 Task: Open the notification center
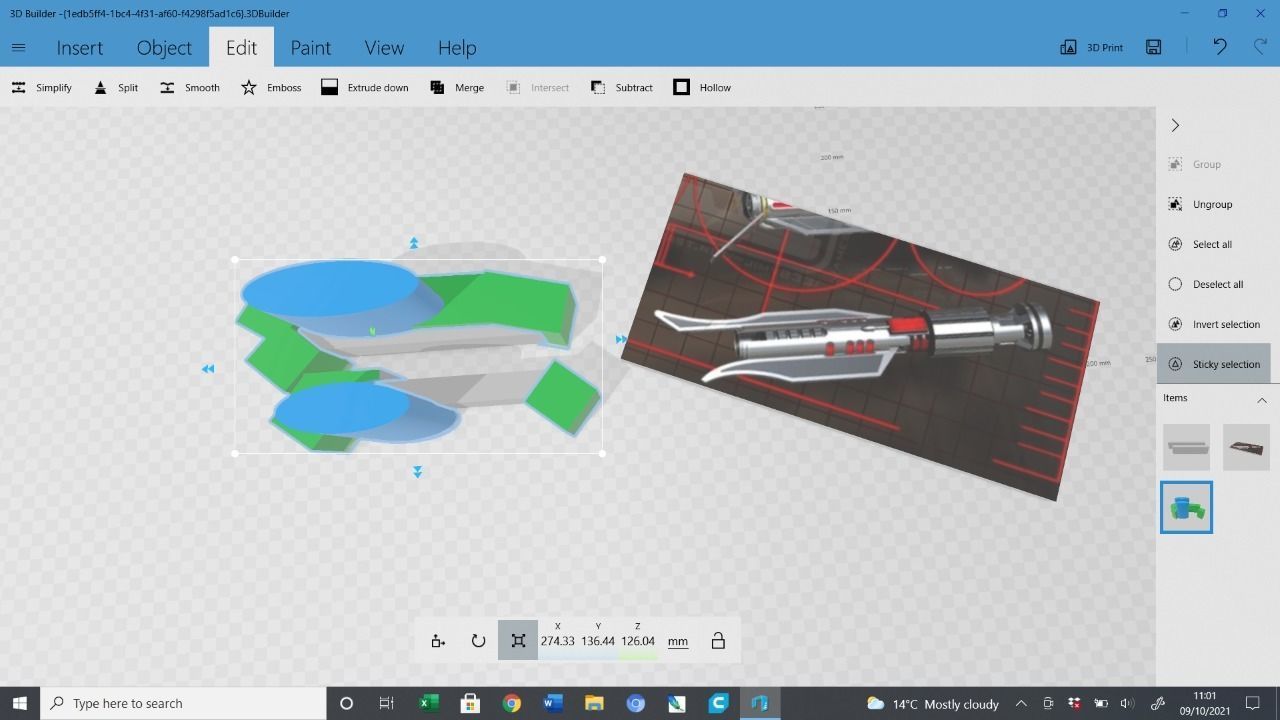click(1252, 703)
